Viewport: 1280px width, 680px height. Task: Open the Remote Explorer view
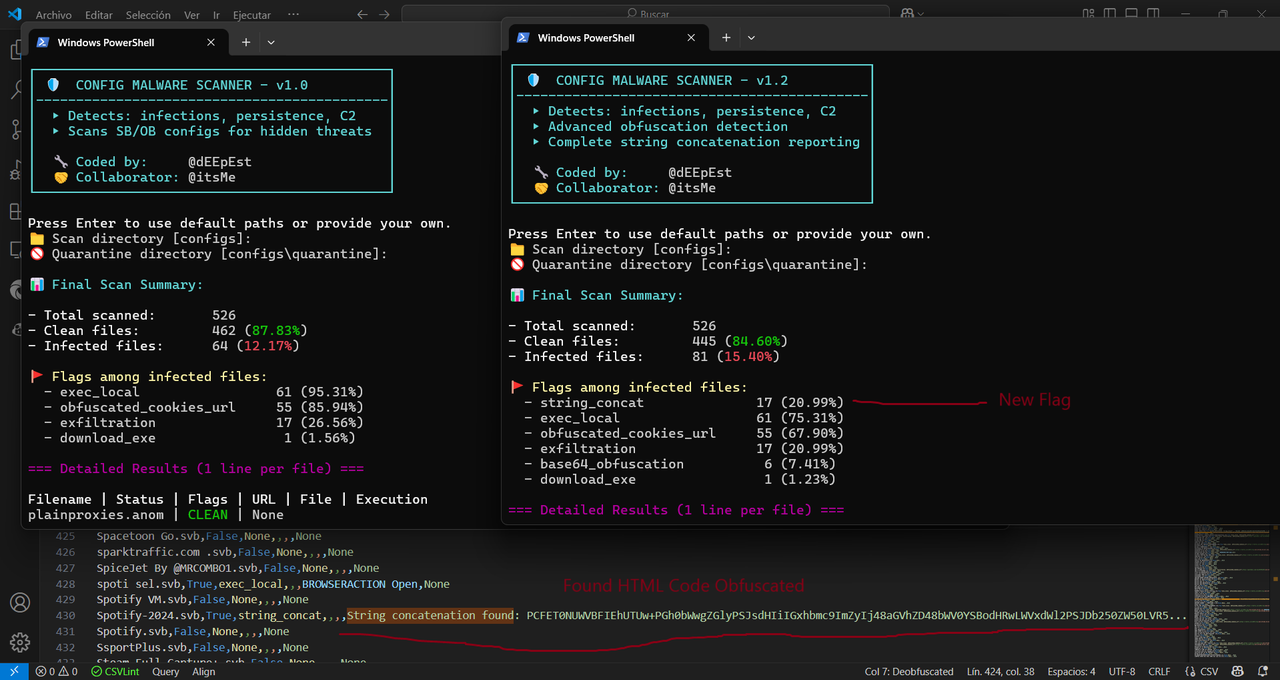tap(15, 250)
